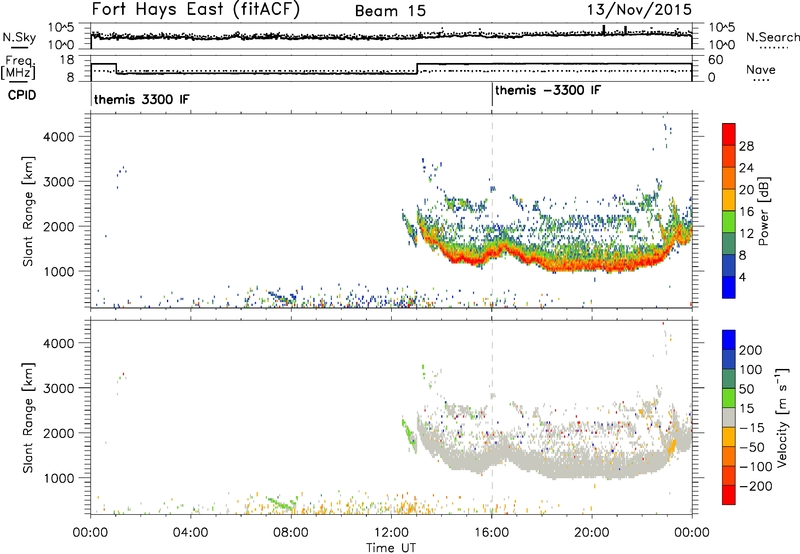The image size is (800, 554).
Task: Click the 'Freq. [MHz]' axis label
Action: coord(19,68)
